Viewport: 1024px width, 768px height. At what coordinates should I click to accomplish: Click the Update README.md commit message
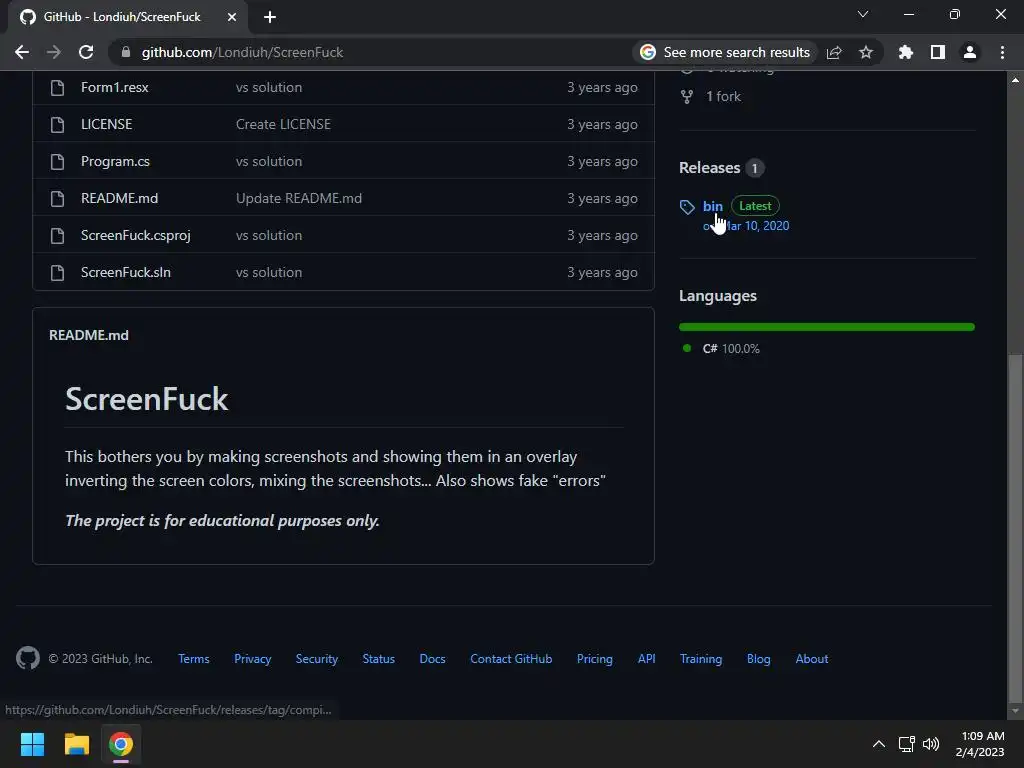coord(298,199)
